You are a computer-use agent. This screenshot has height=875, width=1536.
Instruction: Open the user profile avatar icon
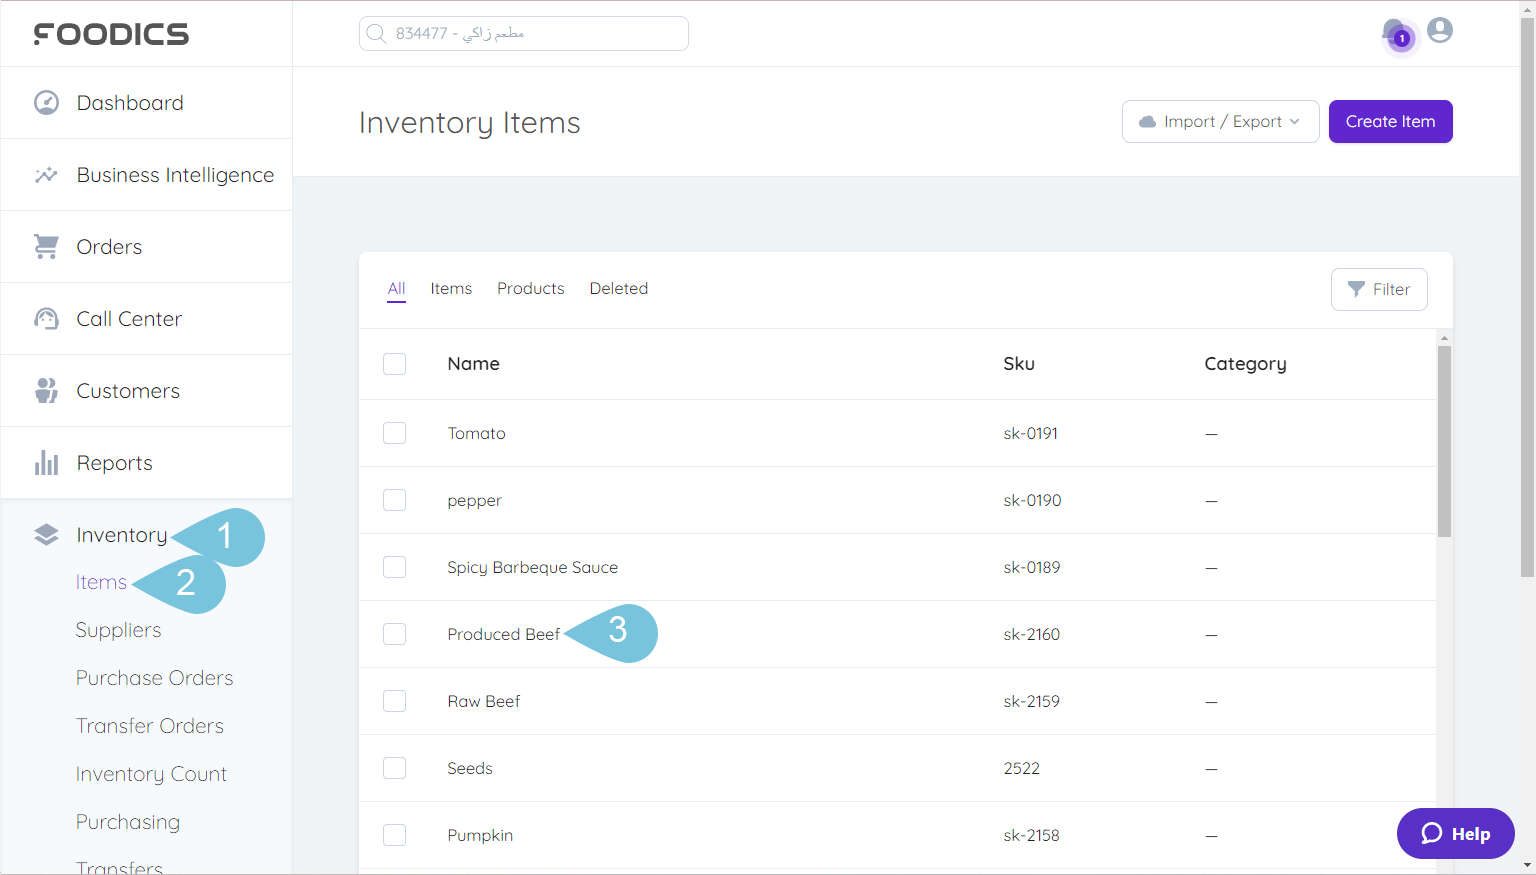(x=1440, y=31)
